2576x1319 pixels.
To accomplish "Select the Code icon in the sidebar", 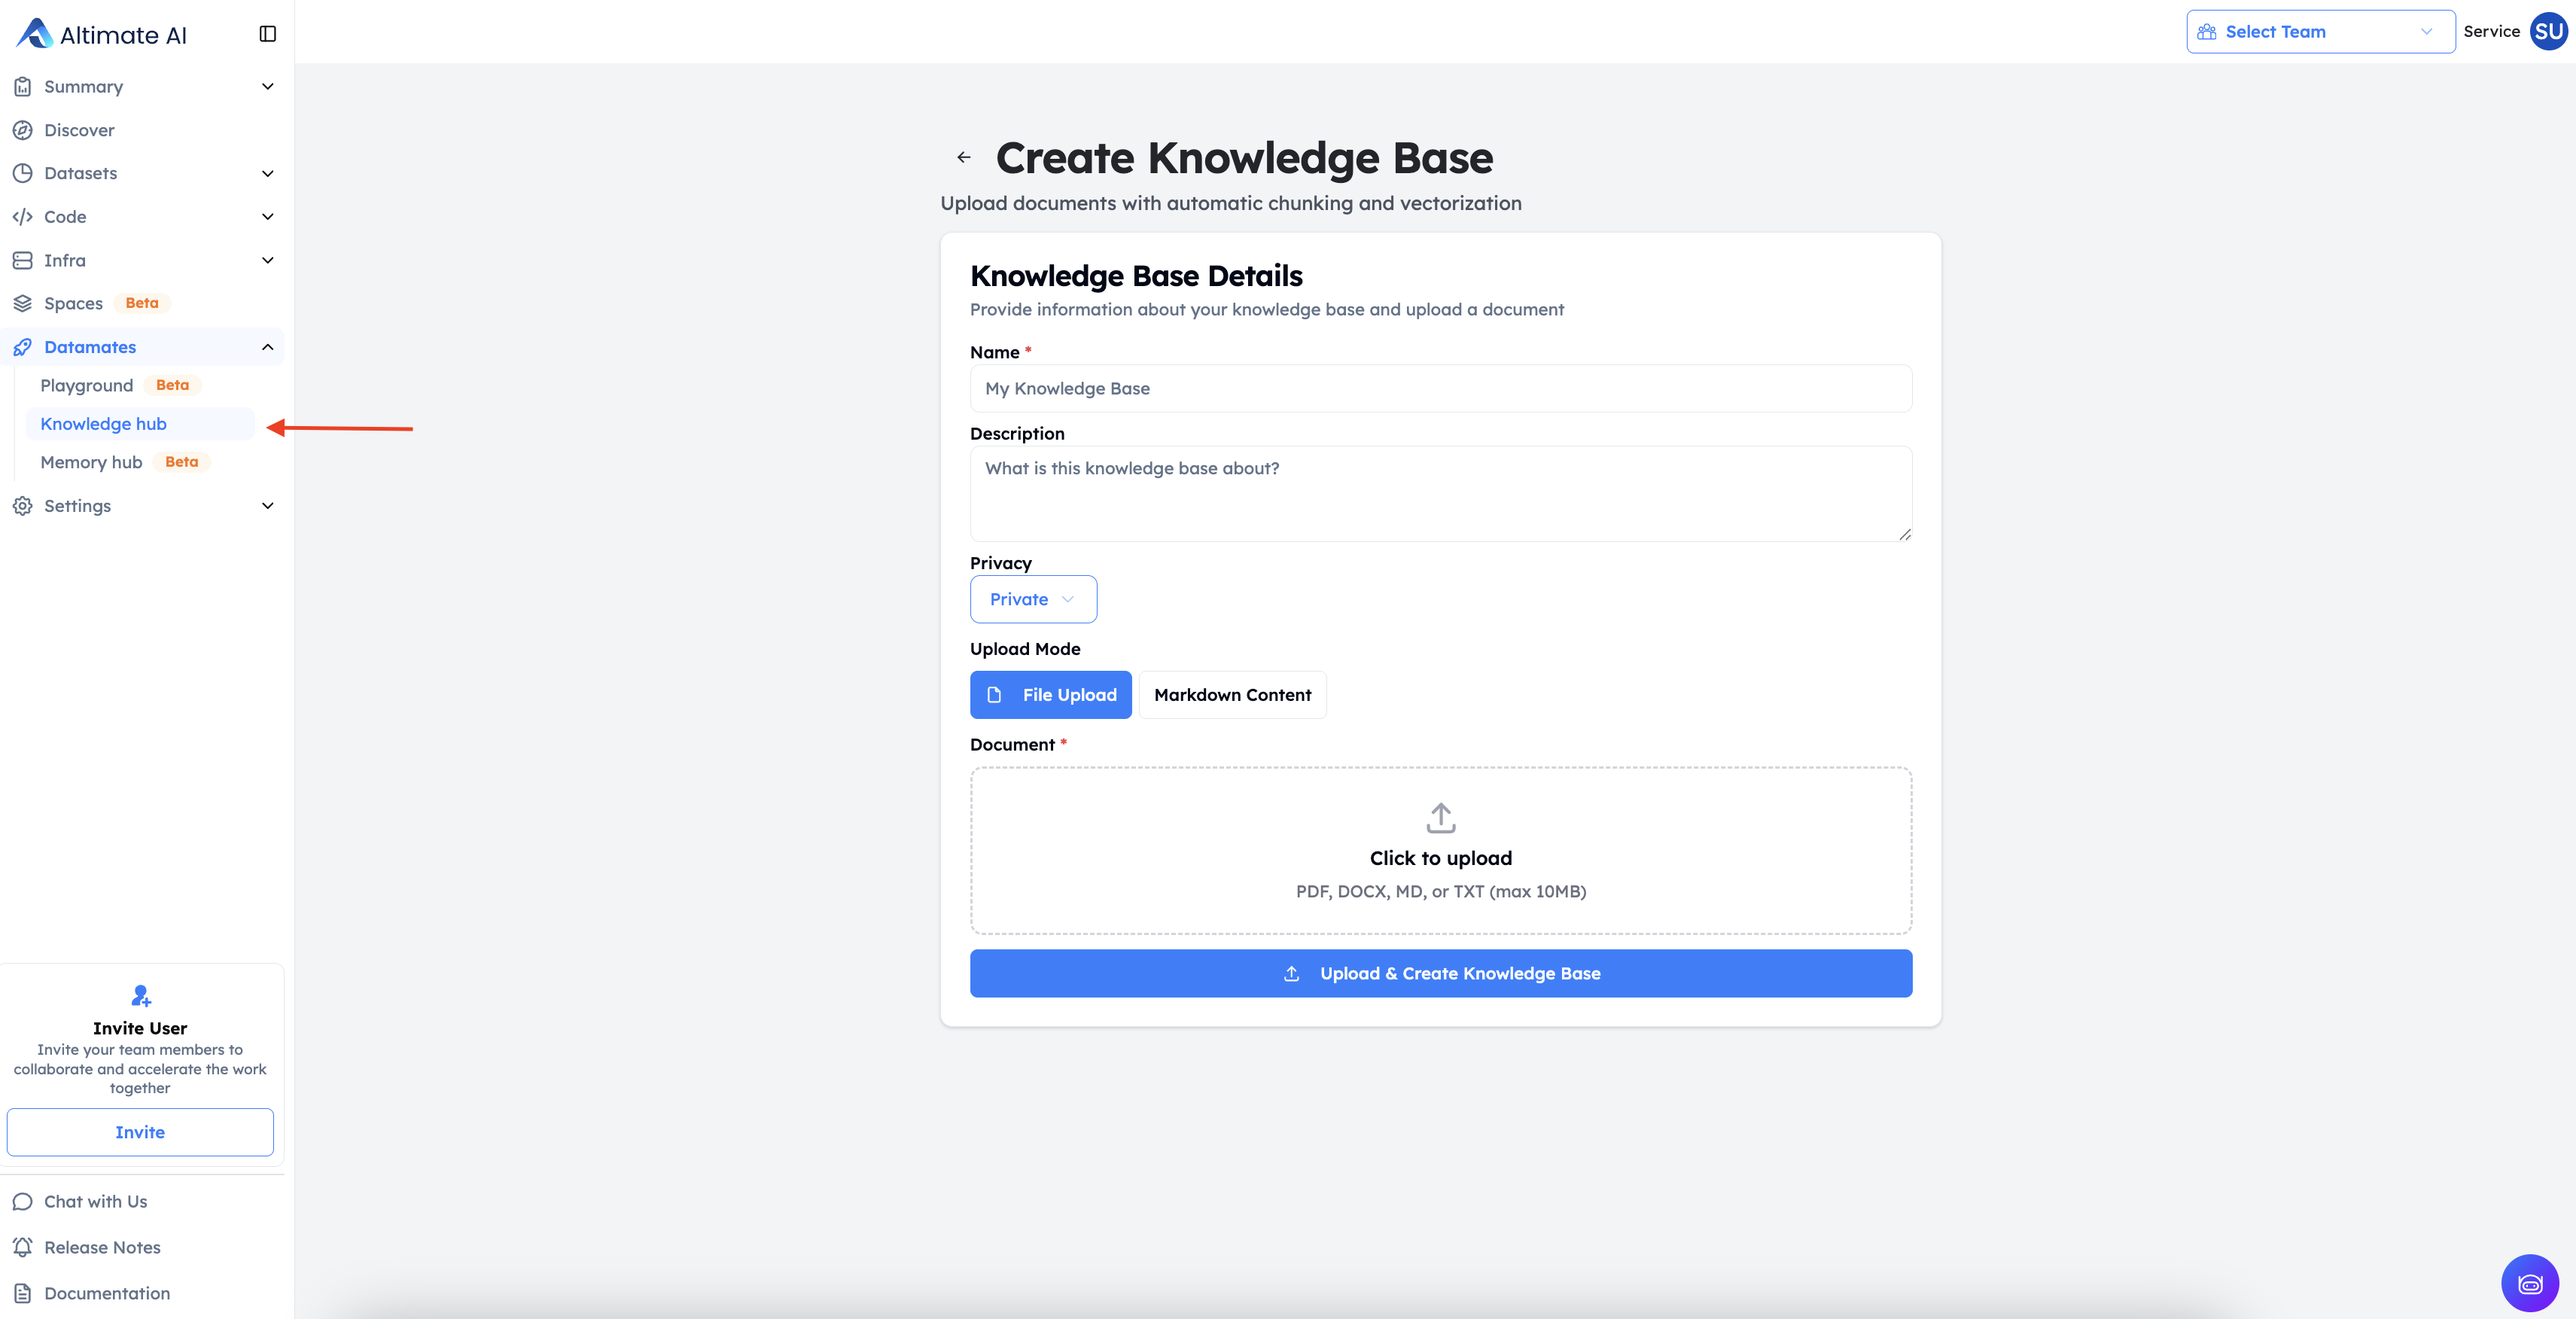I will coord(23,216).
